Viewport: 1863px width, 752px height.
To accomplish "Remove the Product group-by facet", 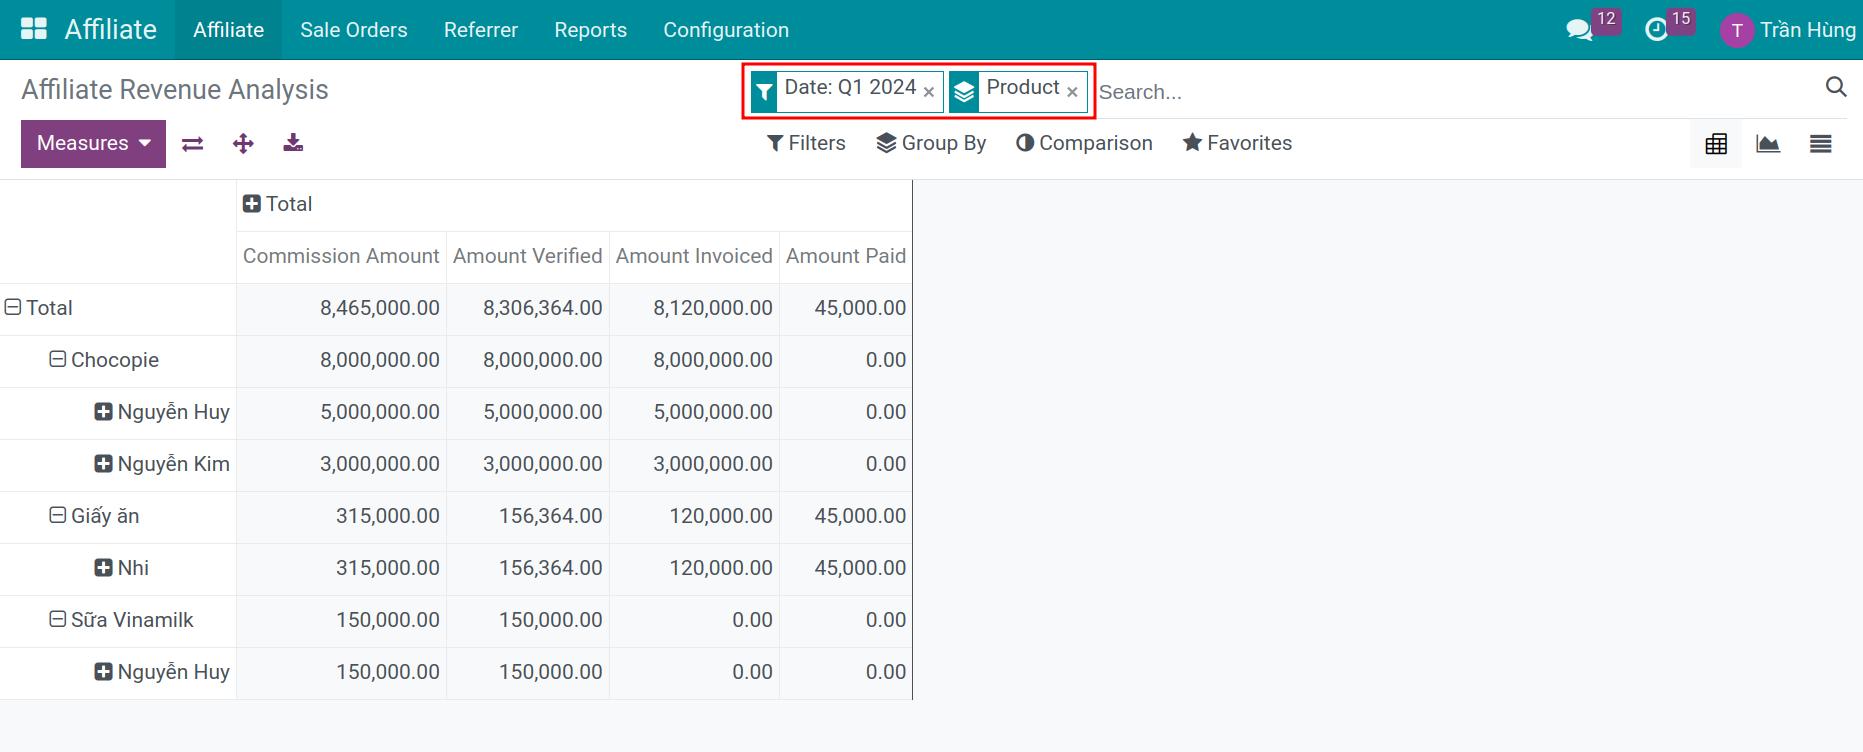I will pyautogui.click(x=1072, y=92).
